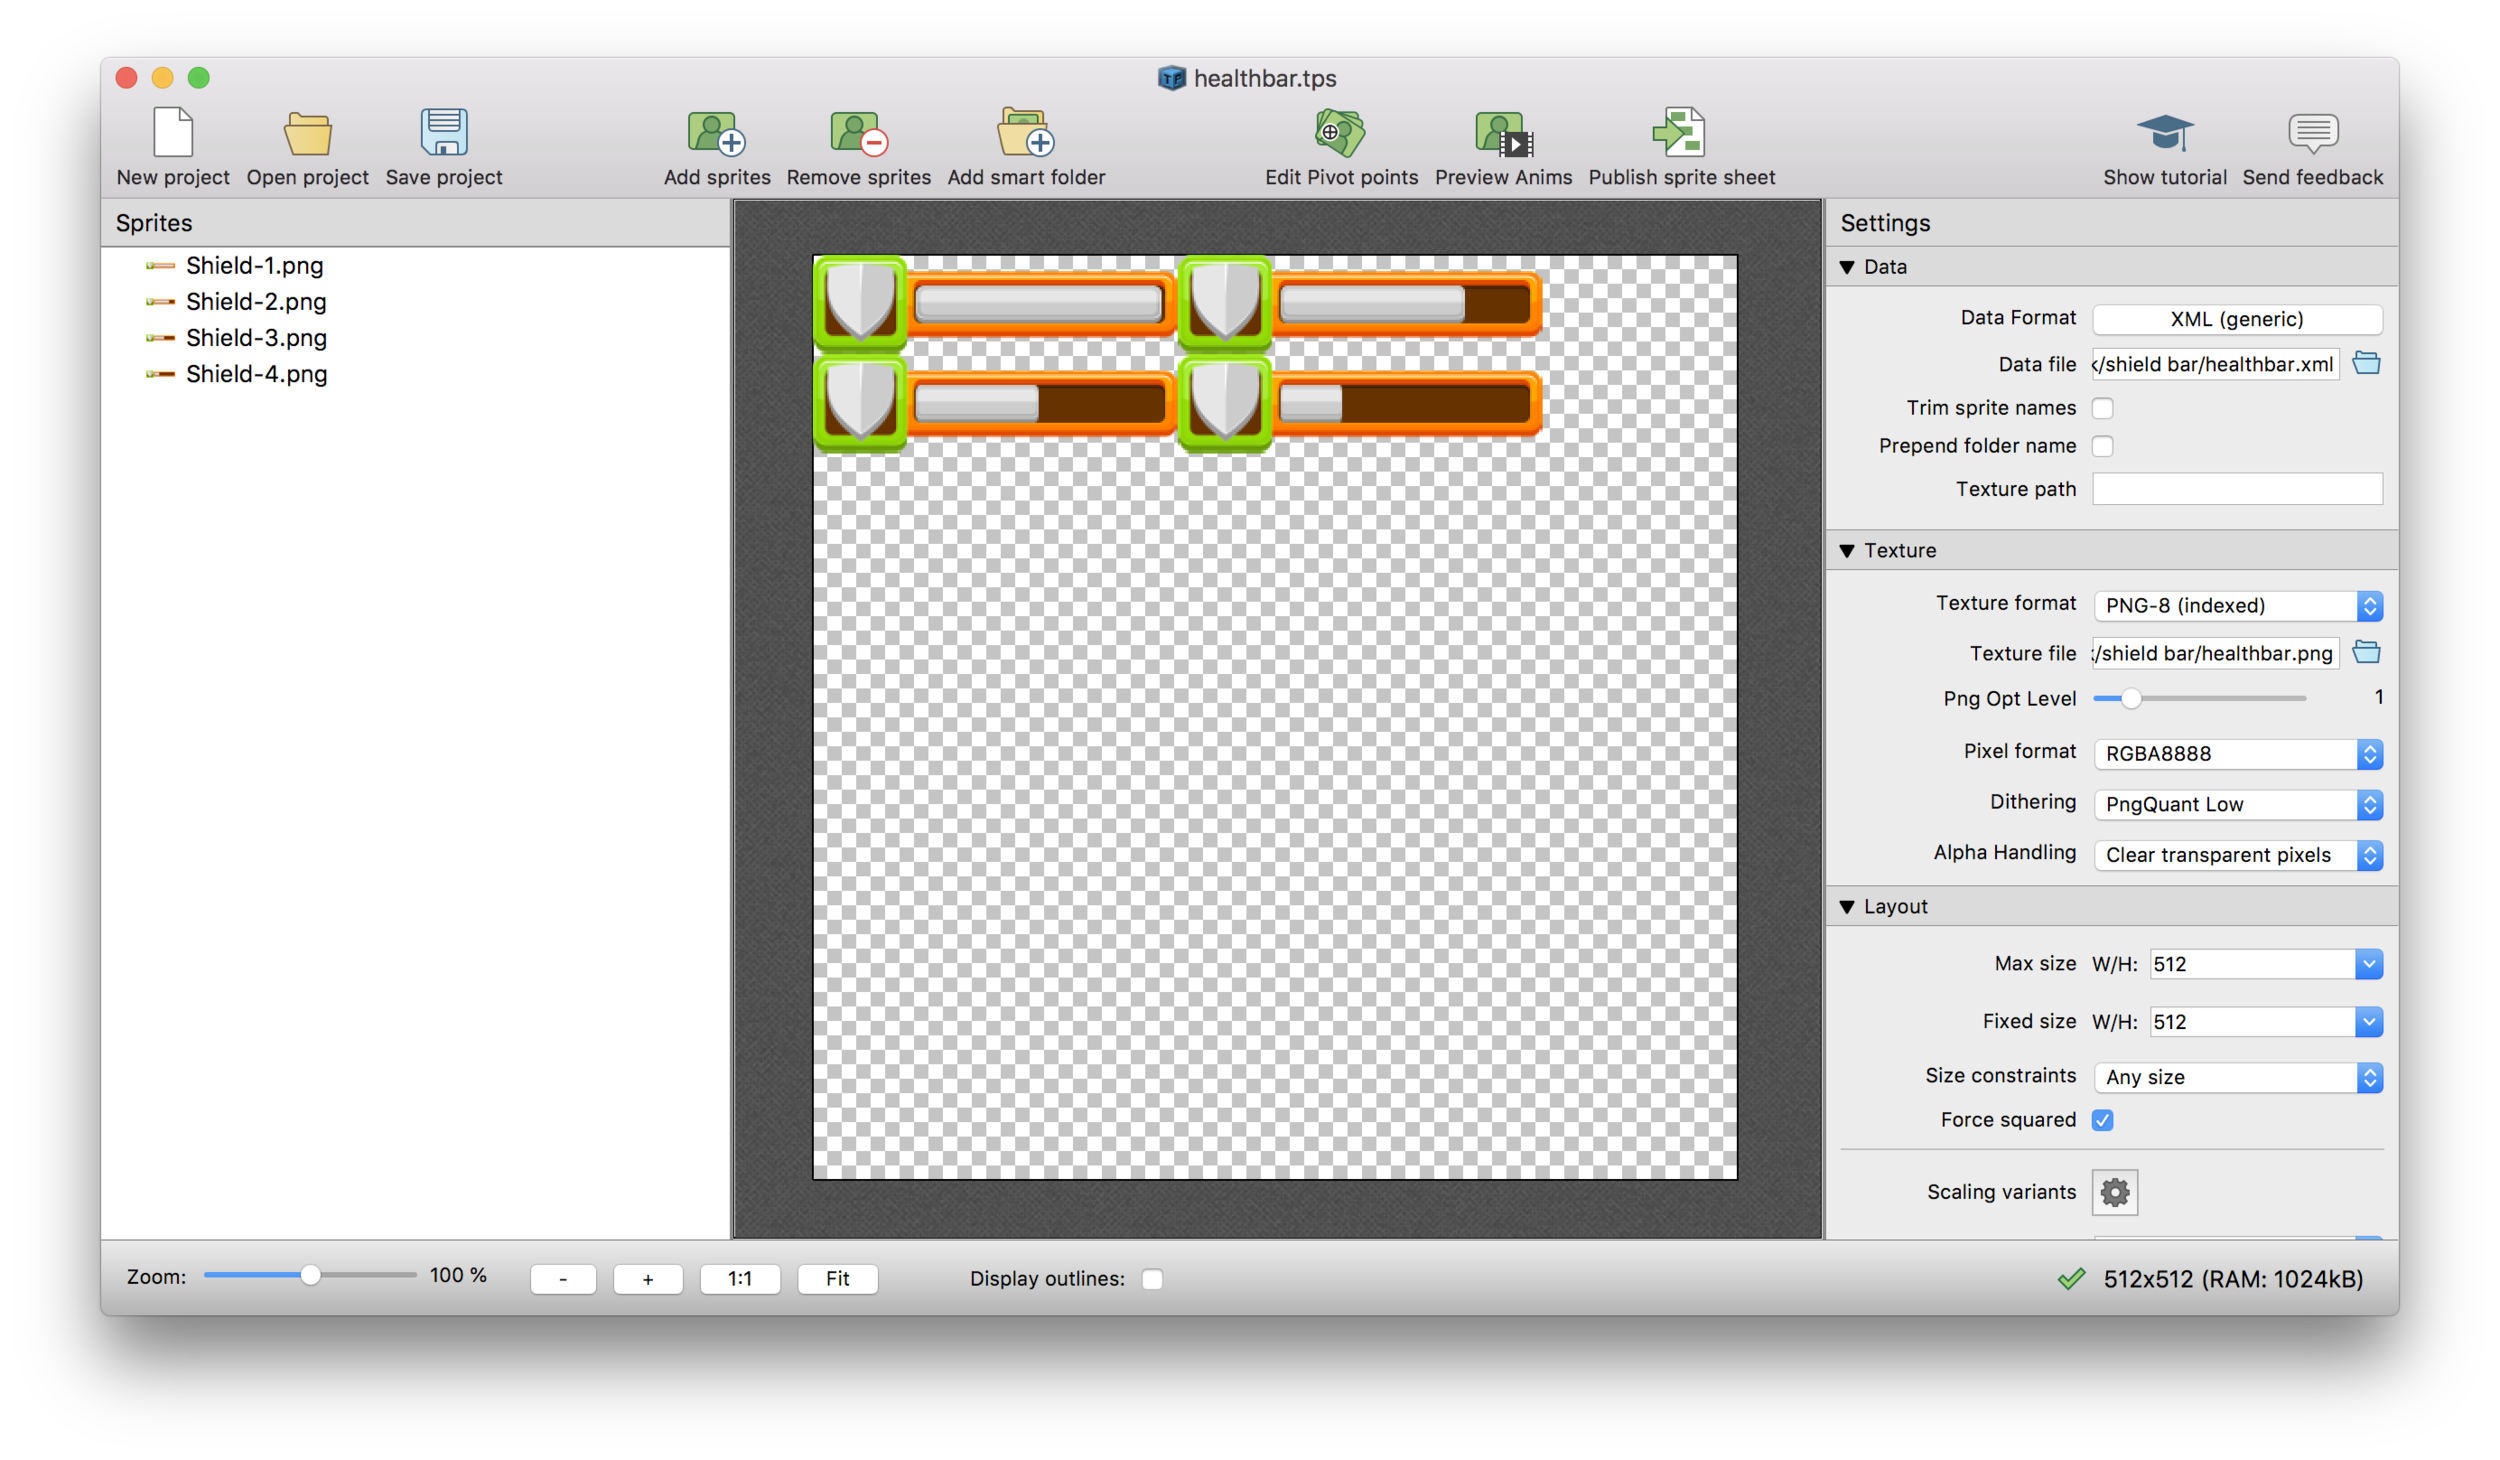Click the Png Opt Level slider

click(x=2199, y=698)
